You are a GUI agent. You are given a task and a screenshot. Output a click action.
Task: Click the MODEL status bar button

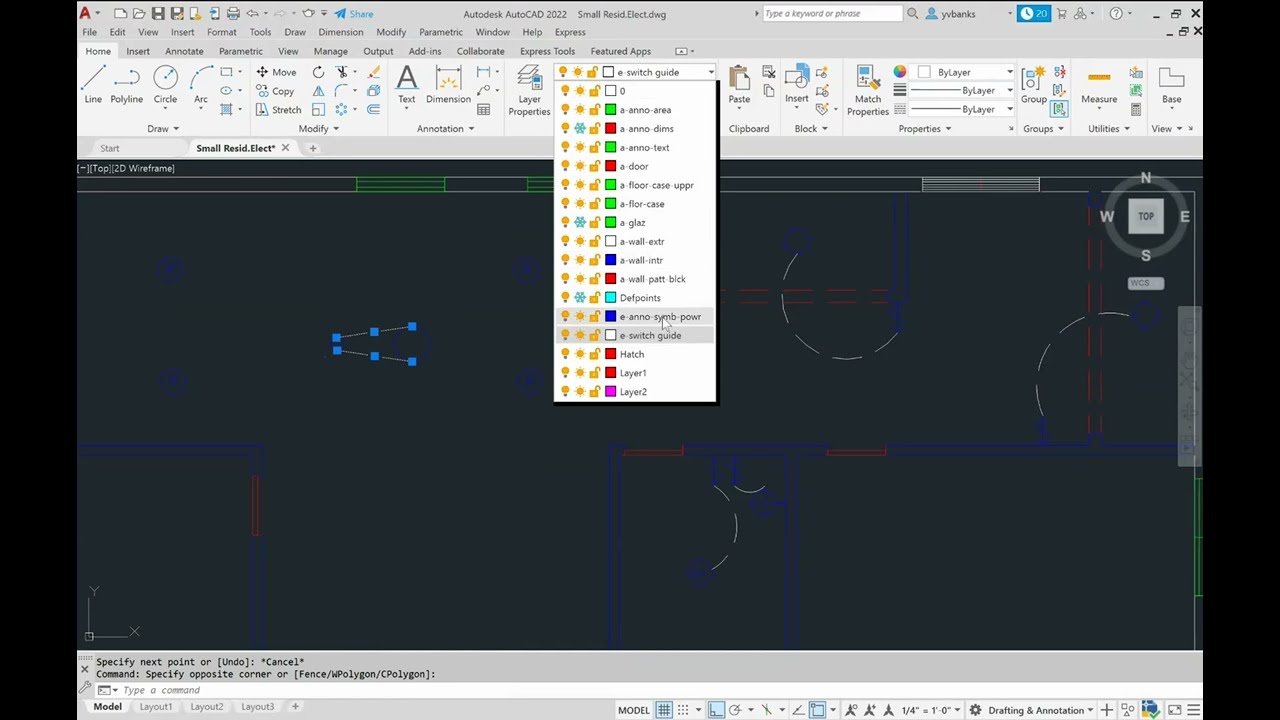click(633, 710)
